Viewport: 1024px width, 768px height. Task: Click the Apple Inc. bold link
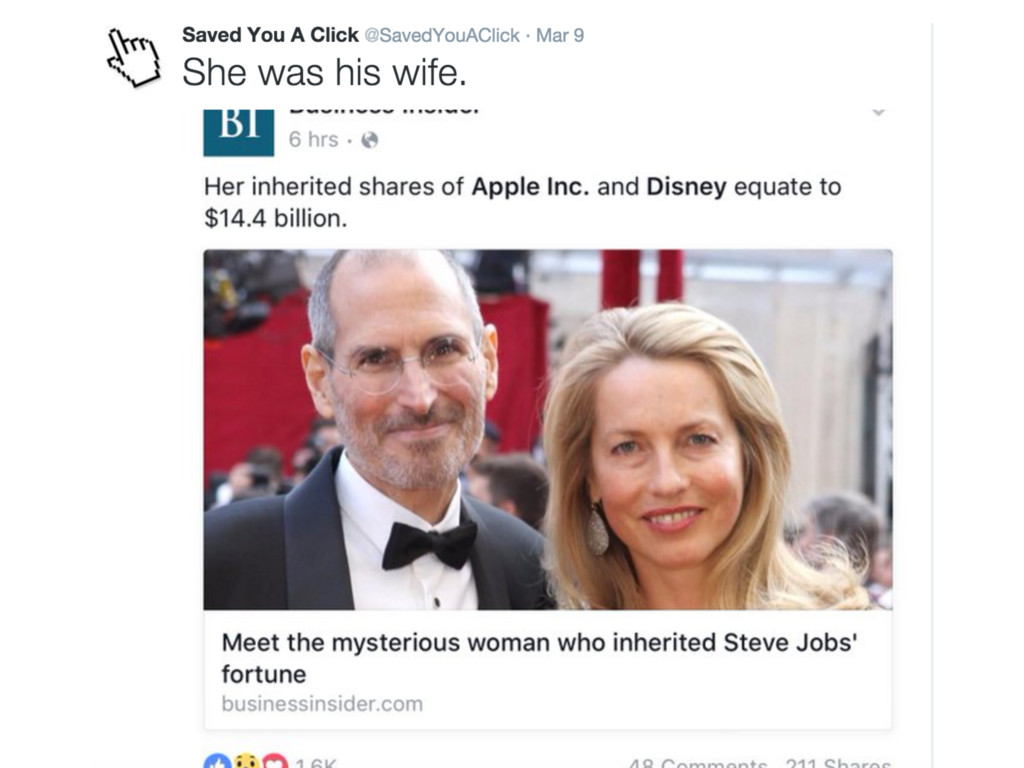point(530,187)
